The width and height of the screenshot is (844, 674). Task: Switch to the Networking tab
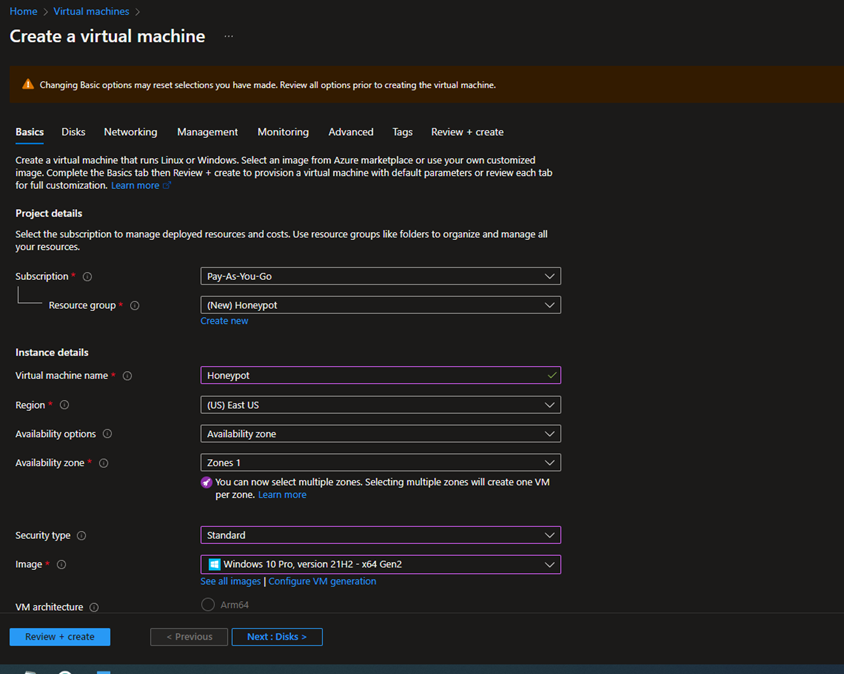130,131
